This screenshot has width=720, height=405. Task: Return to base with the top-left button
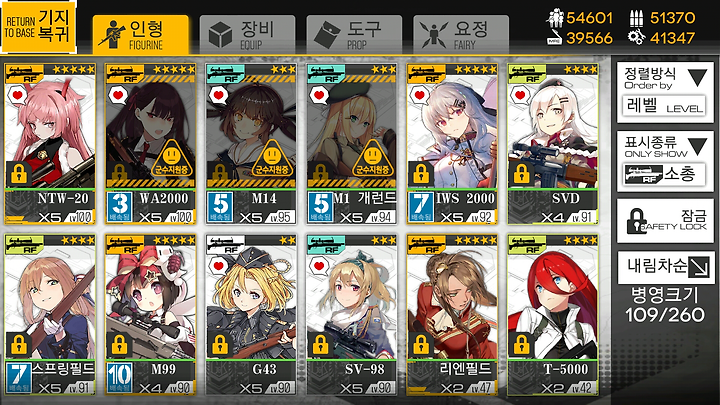point(39,27)
